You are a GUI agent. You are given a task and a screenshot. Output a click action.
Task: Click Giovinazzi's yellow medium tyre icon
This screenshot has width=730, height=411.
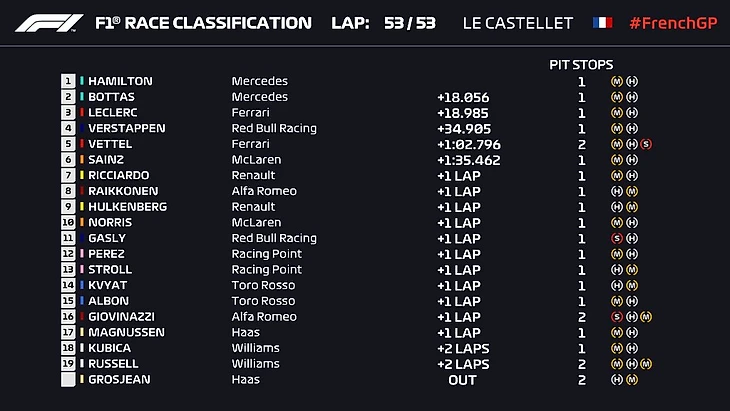point(647,317)
